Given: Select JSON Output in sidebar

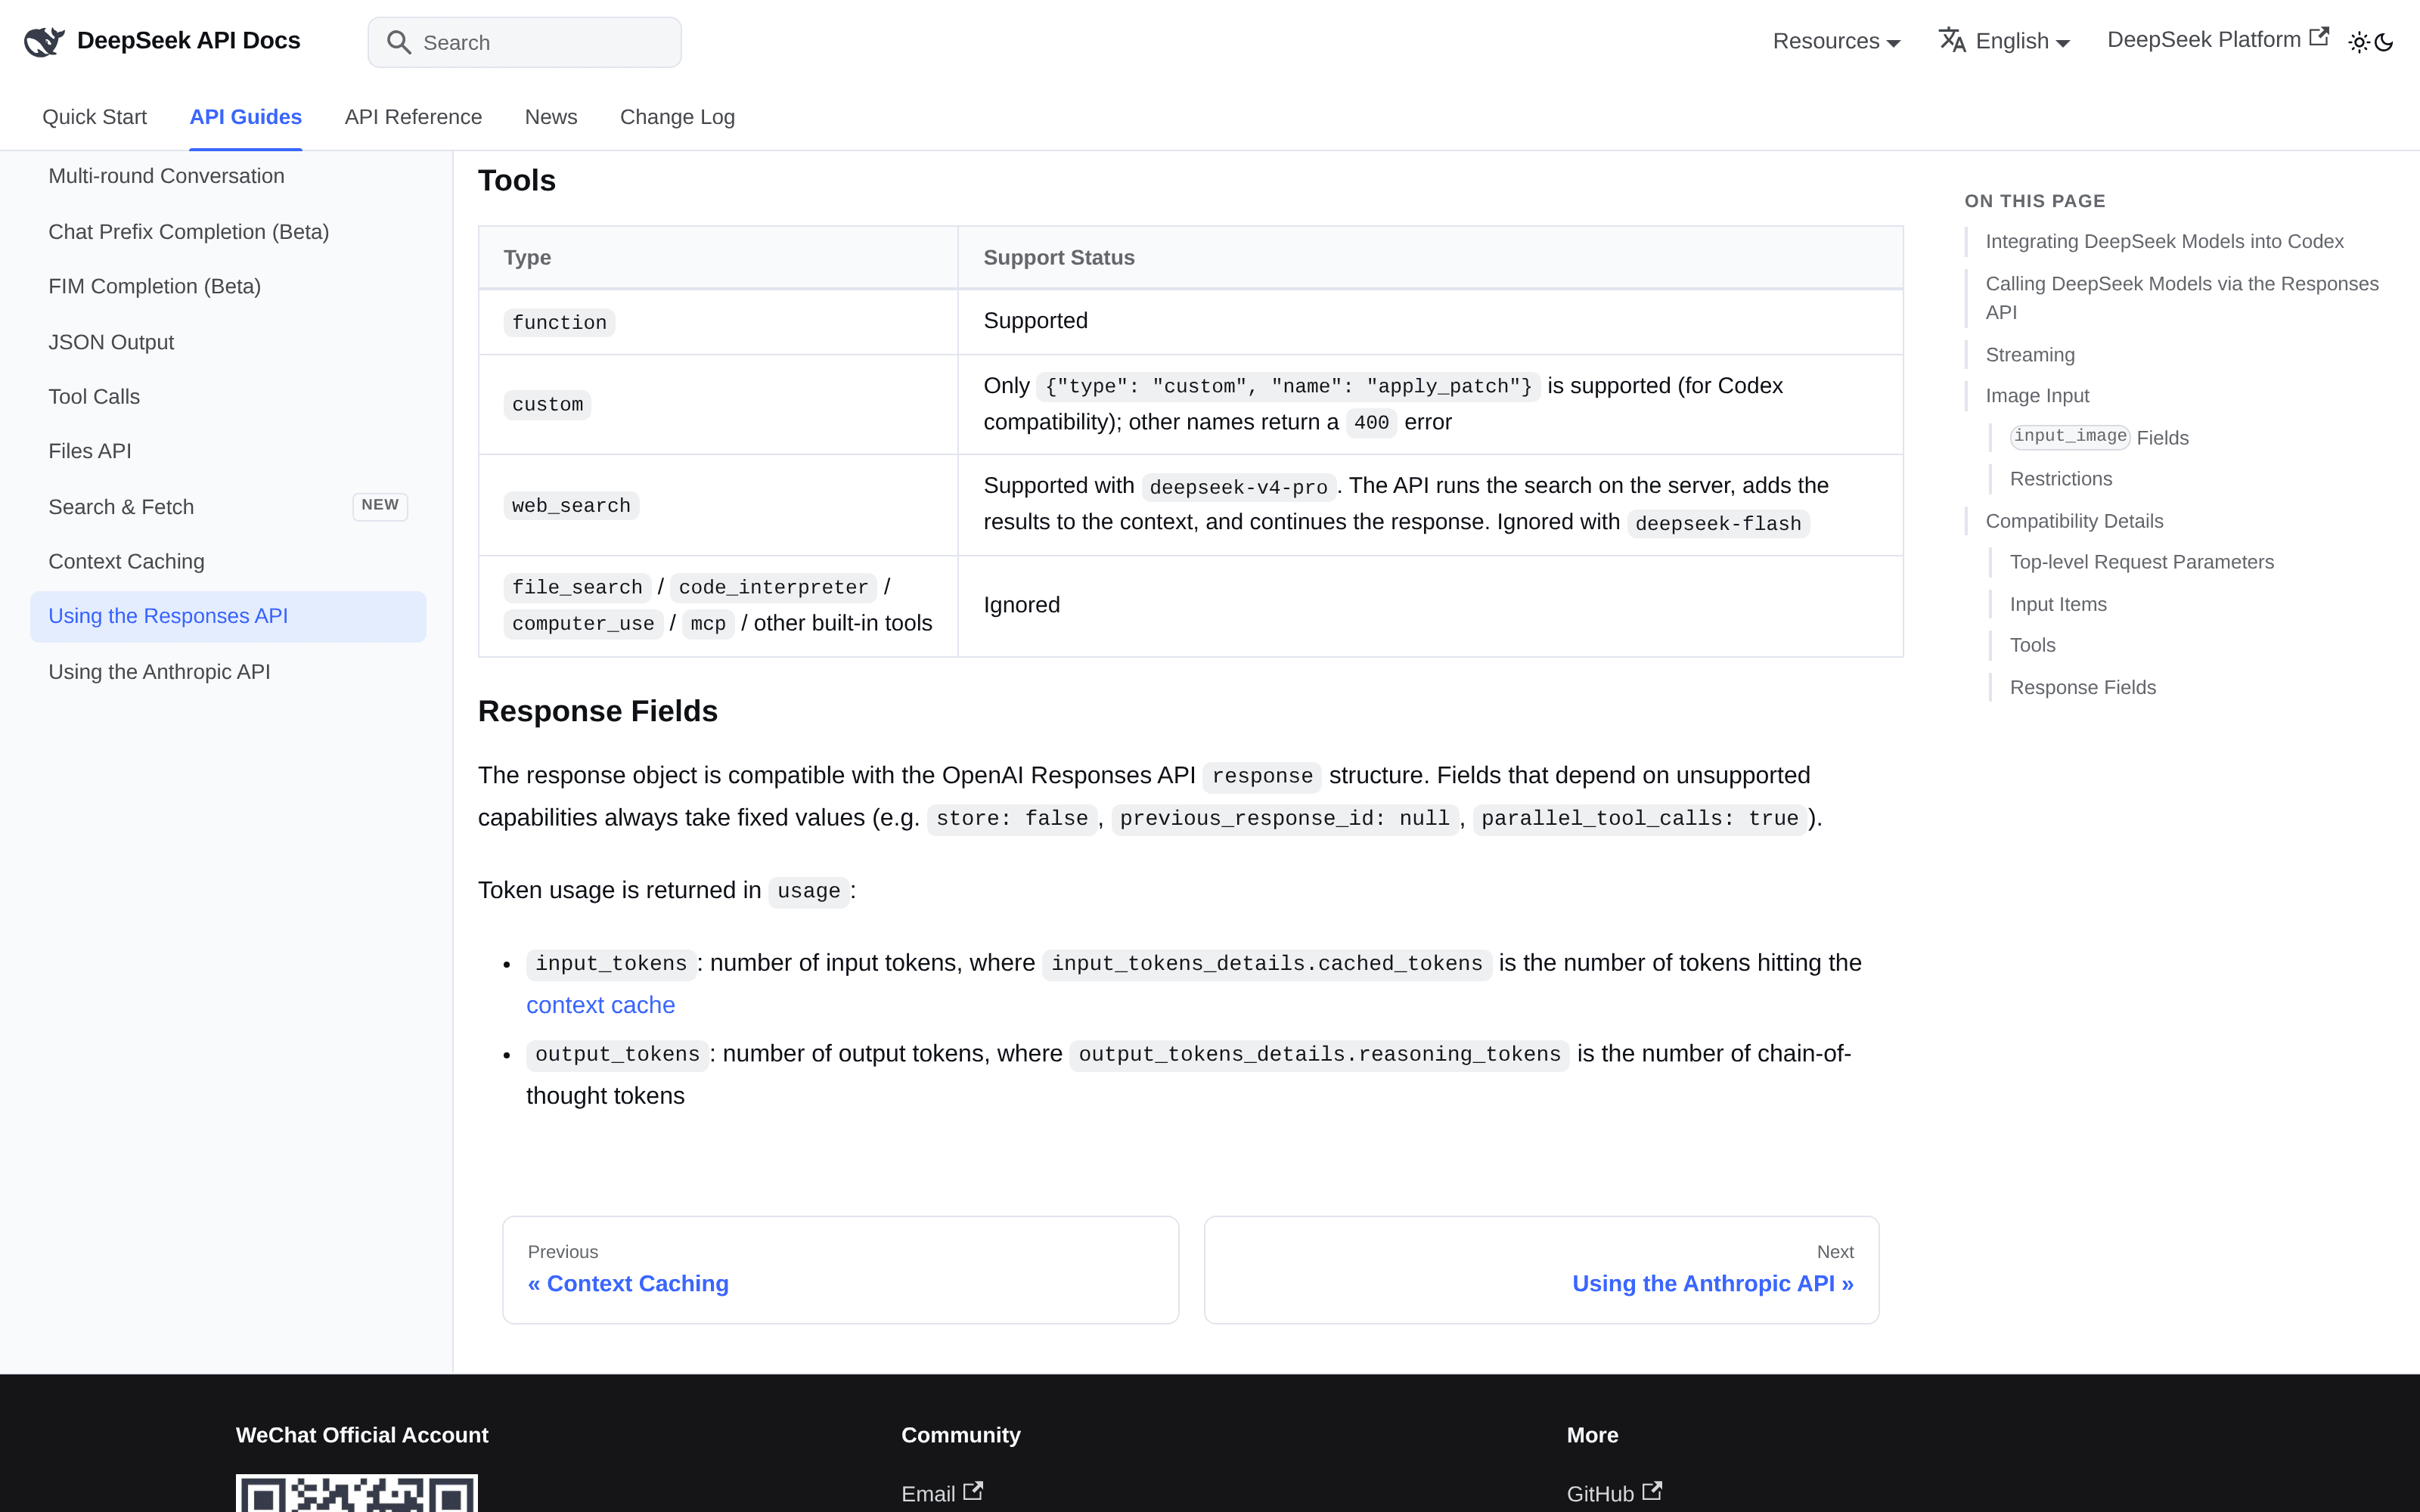Looking at the screenshot, I should [x=228, y=342].
